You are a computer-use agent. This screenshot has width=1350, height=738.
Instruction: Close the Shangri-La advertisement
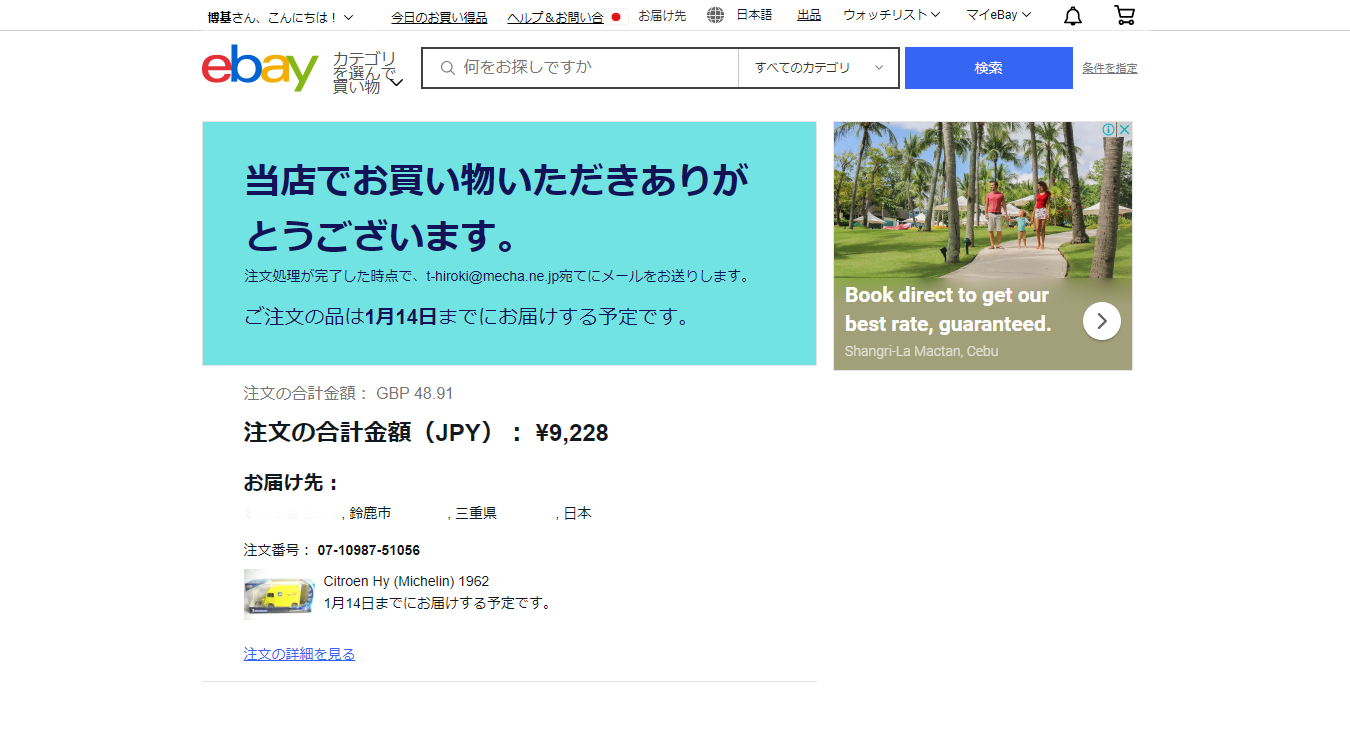[1124, 130]
